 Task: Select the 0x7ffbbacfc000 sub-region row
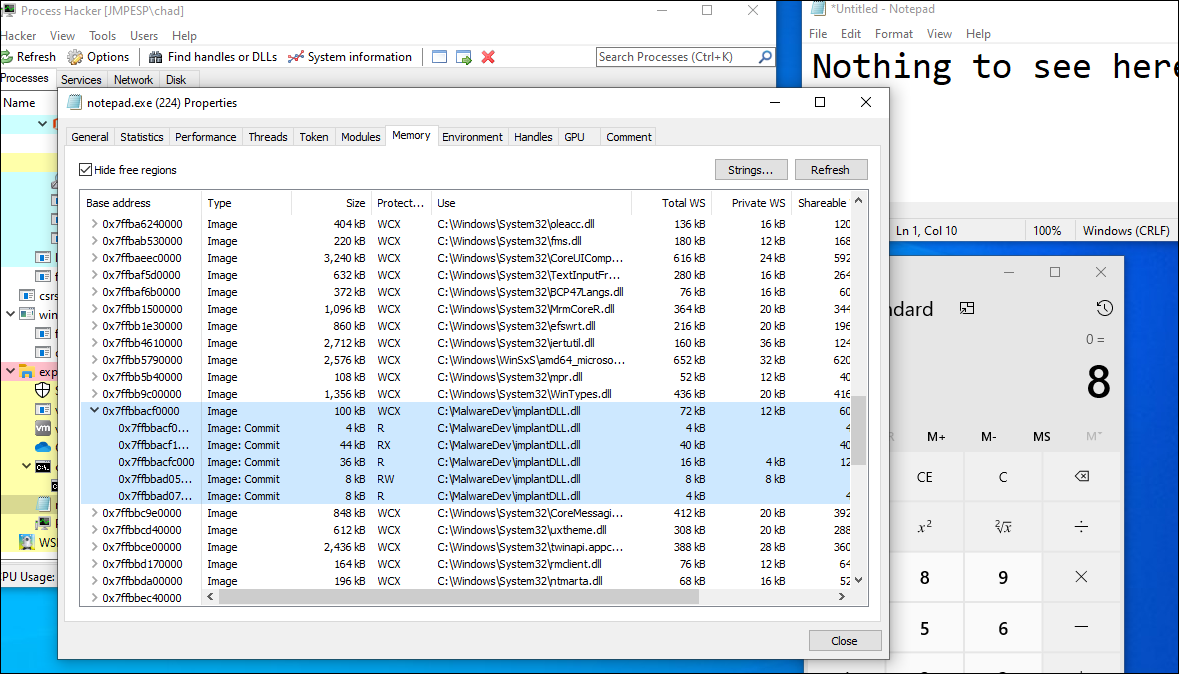pyautogui.click(x=465, y=462)
